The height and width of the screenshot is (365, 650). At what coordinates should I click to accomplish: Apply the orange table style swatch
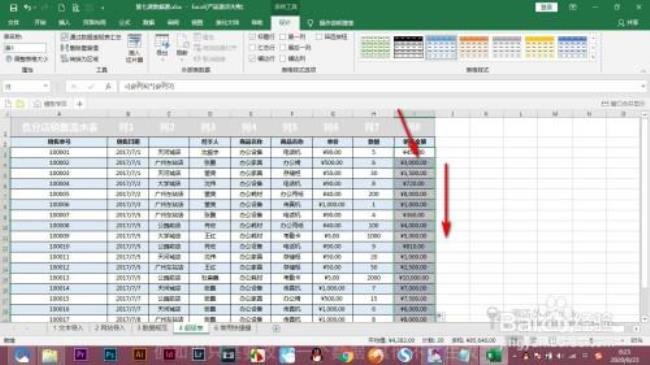pyautogui.click(x=474, y=47)
